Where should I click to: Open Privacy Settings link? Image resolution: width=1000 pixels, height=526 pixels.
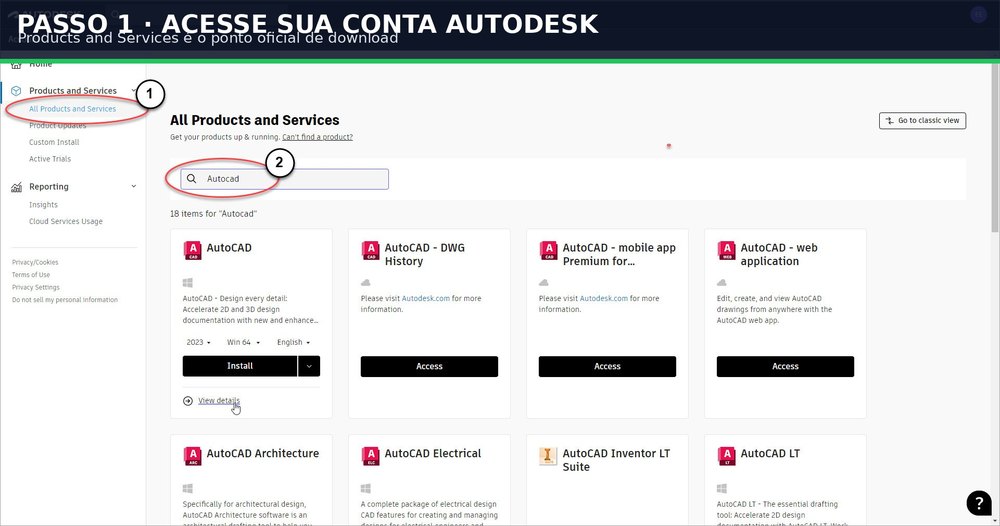[36, 288]
